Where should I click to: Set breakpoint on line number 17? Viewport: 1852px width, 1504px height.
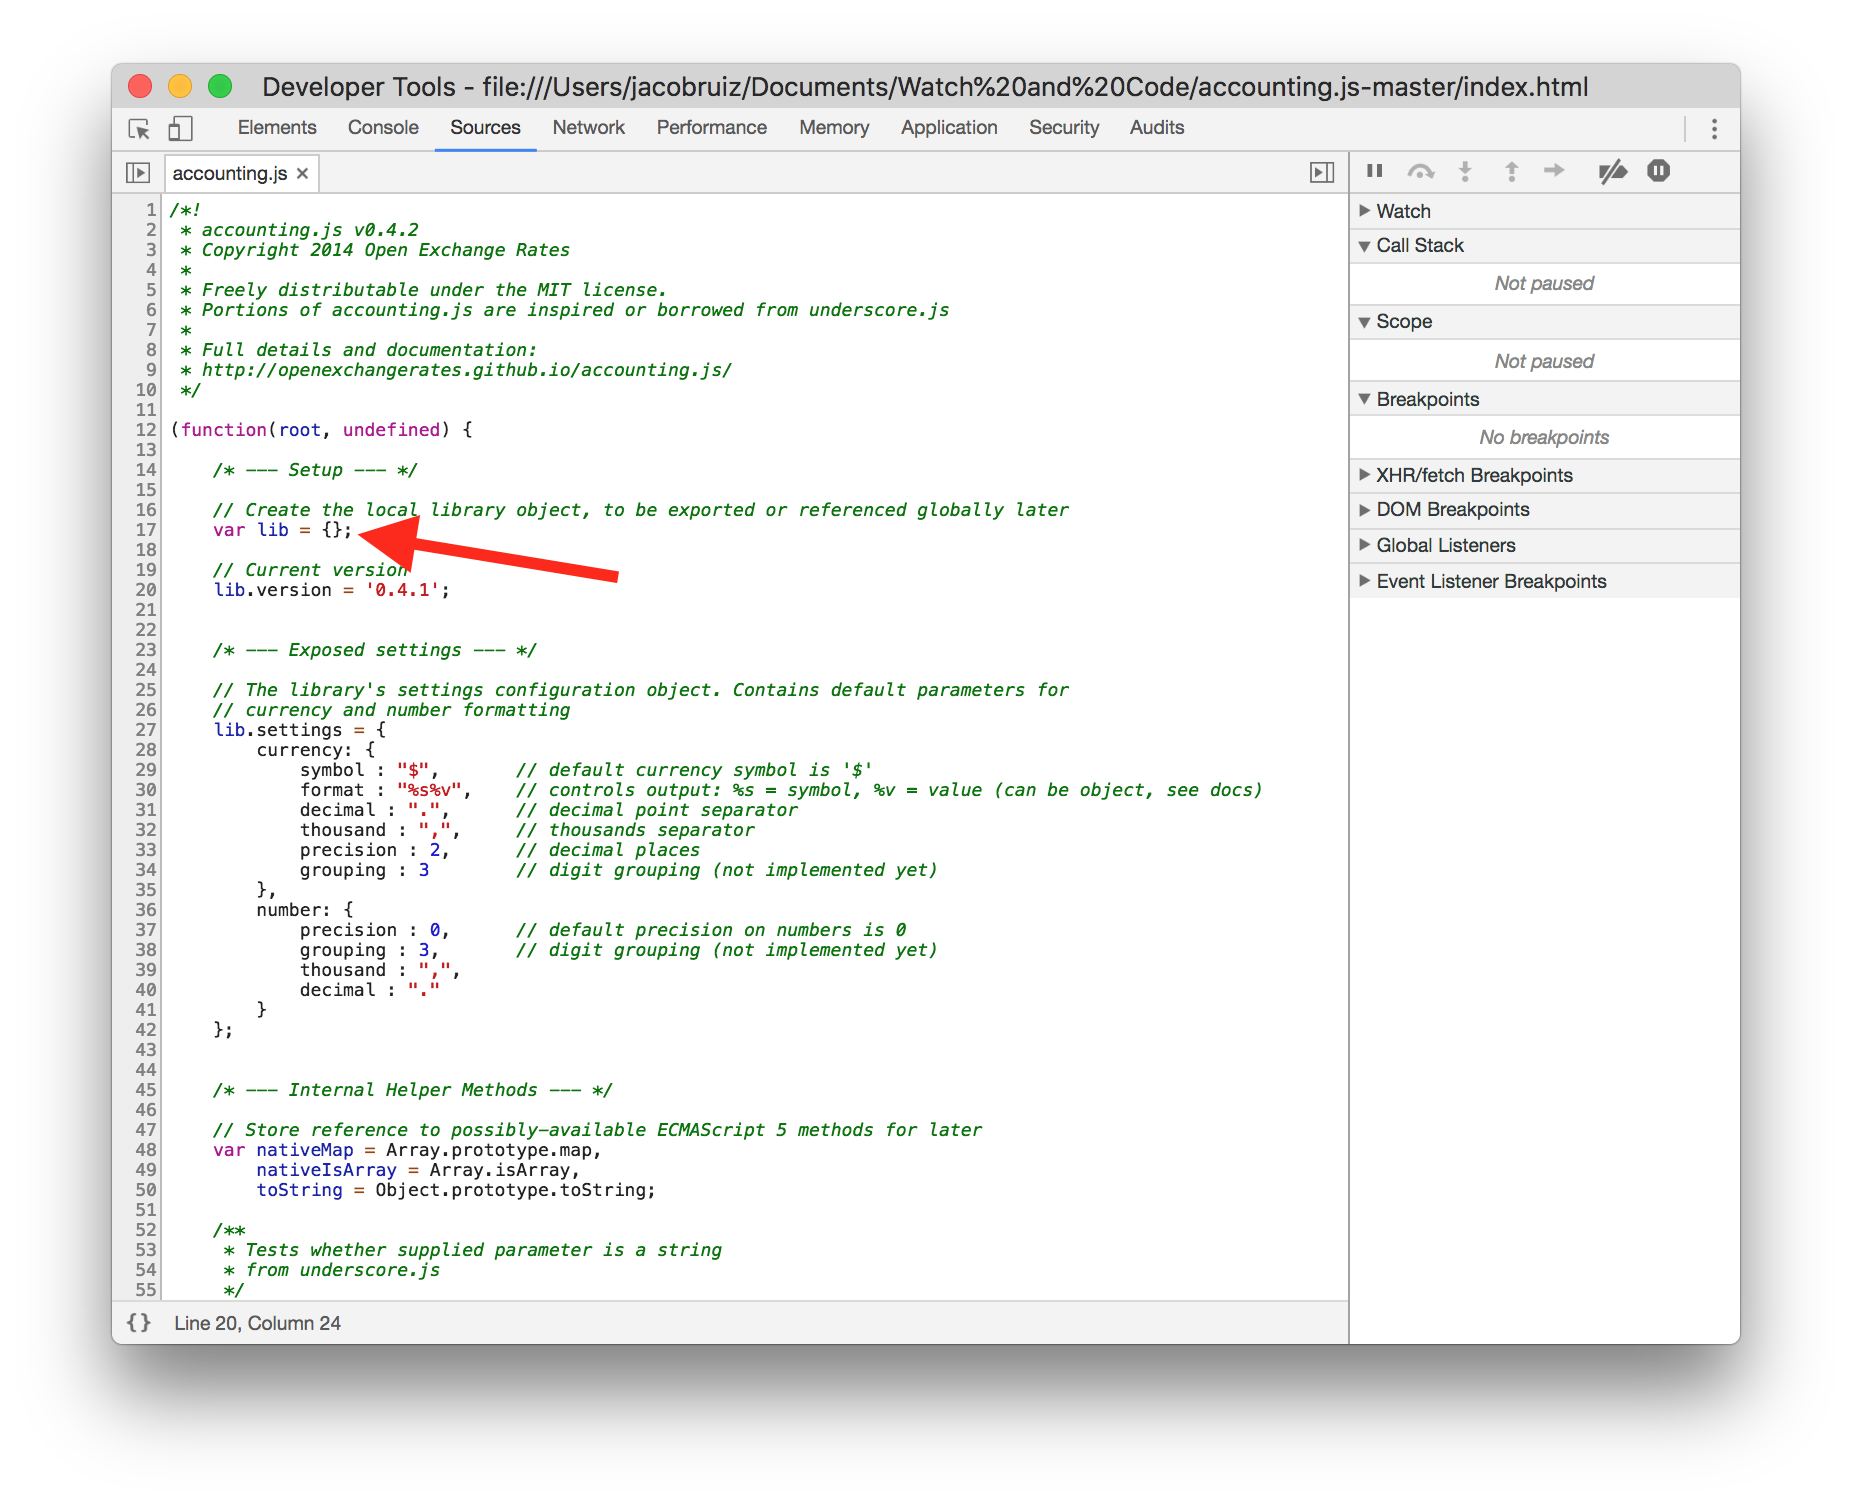coord(146,530)
